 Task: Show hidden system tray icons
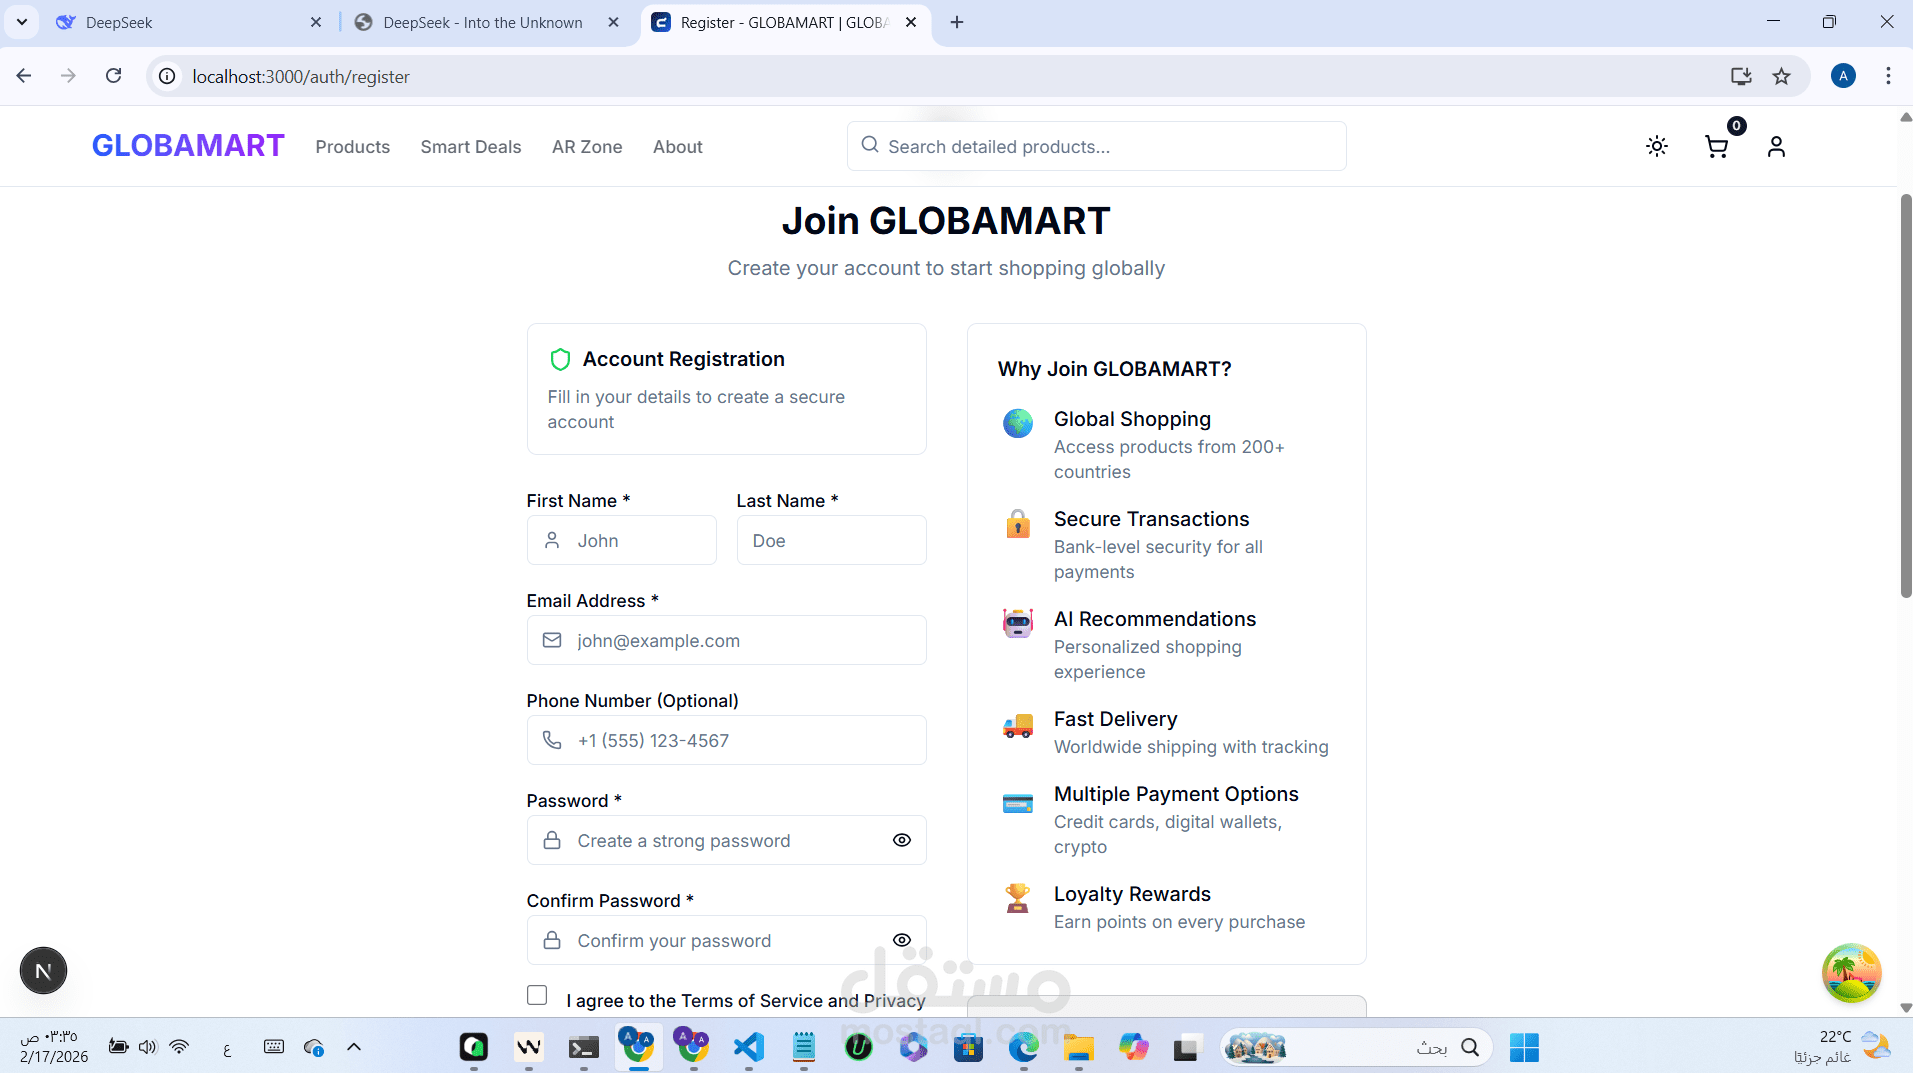click(x=354, y=1047)
